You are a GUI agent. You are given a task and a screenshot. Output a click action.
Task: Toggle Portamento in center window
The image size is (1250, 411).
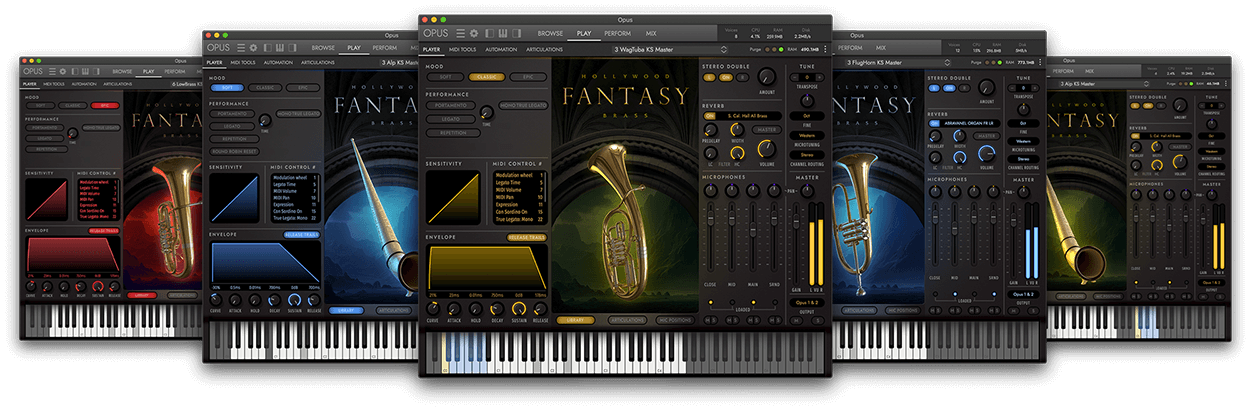(450, 105)
